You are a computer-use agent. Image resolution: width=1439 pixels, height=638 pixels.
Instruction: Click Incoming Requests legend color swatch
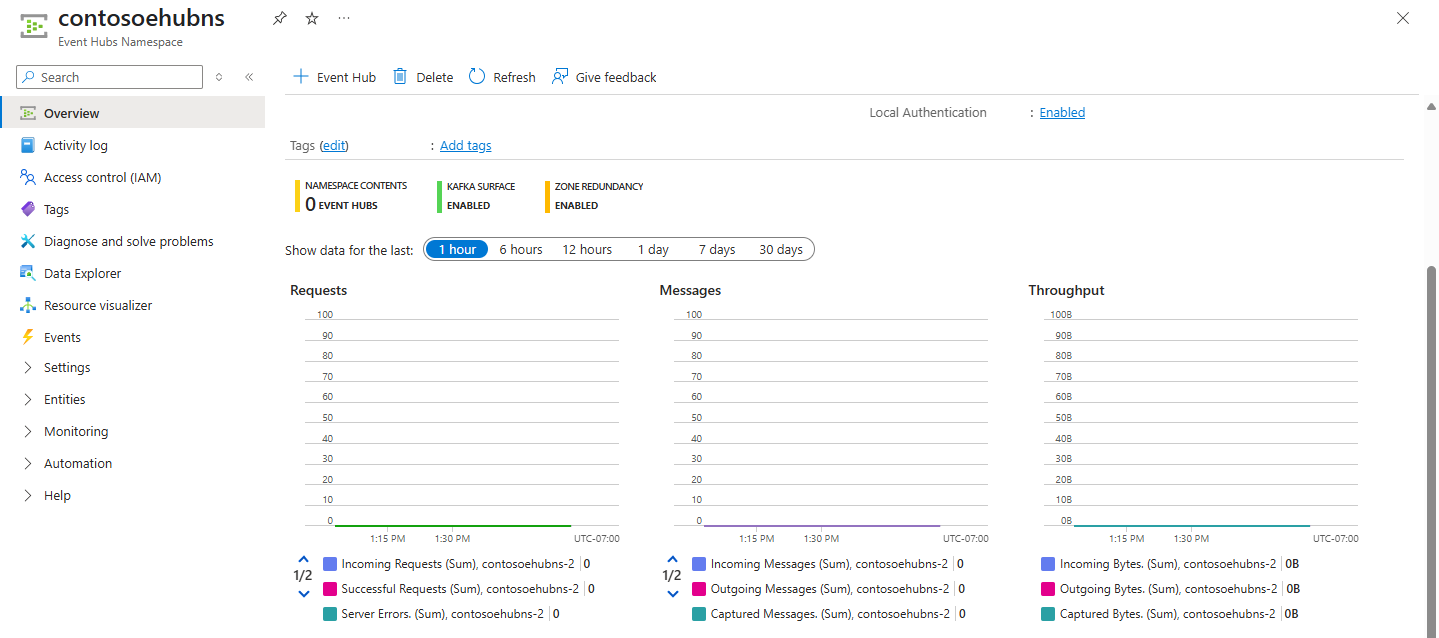(330, 564)
